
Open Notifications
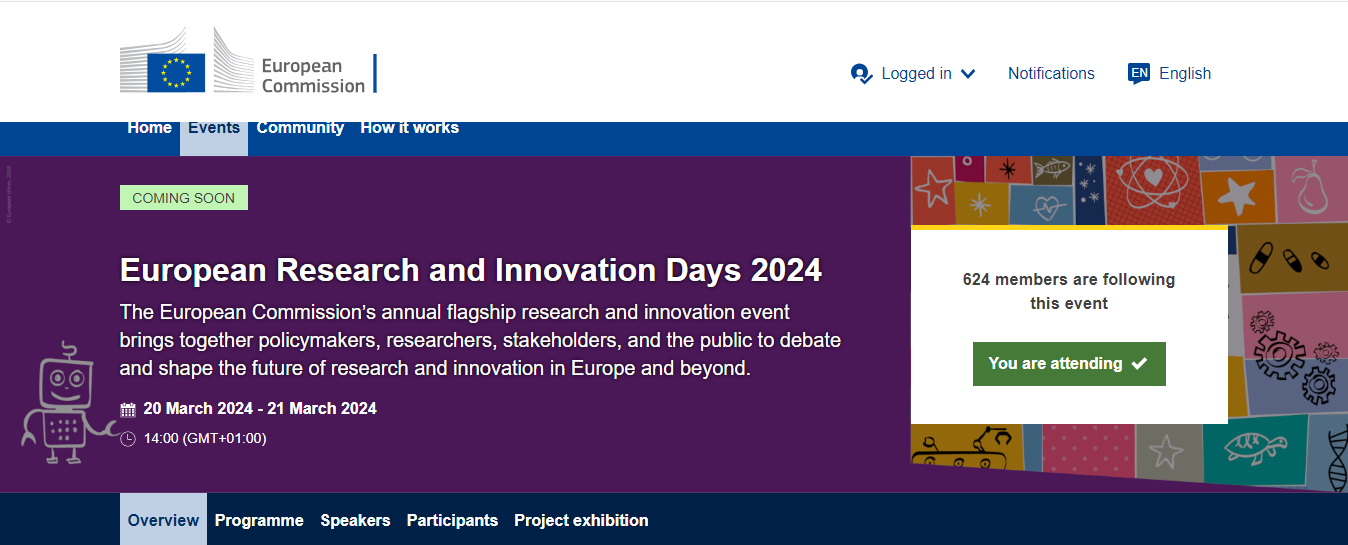(1051, 74)
